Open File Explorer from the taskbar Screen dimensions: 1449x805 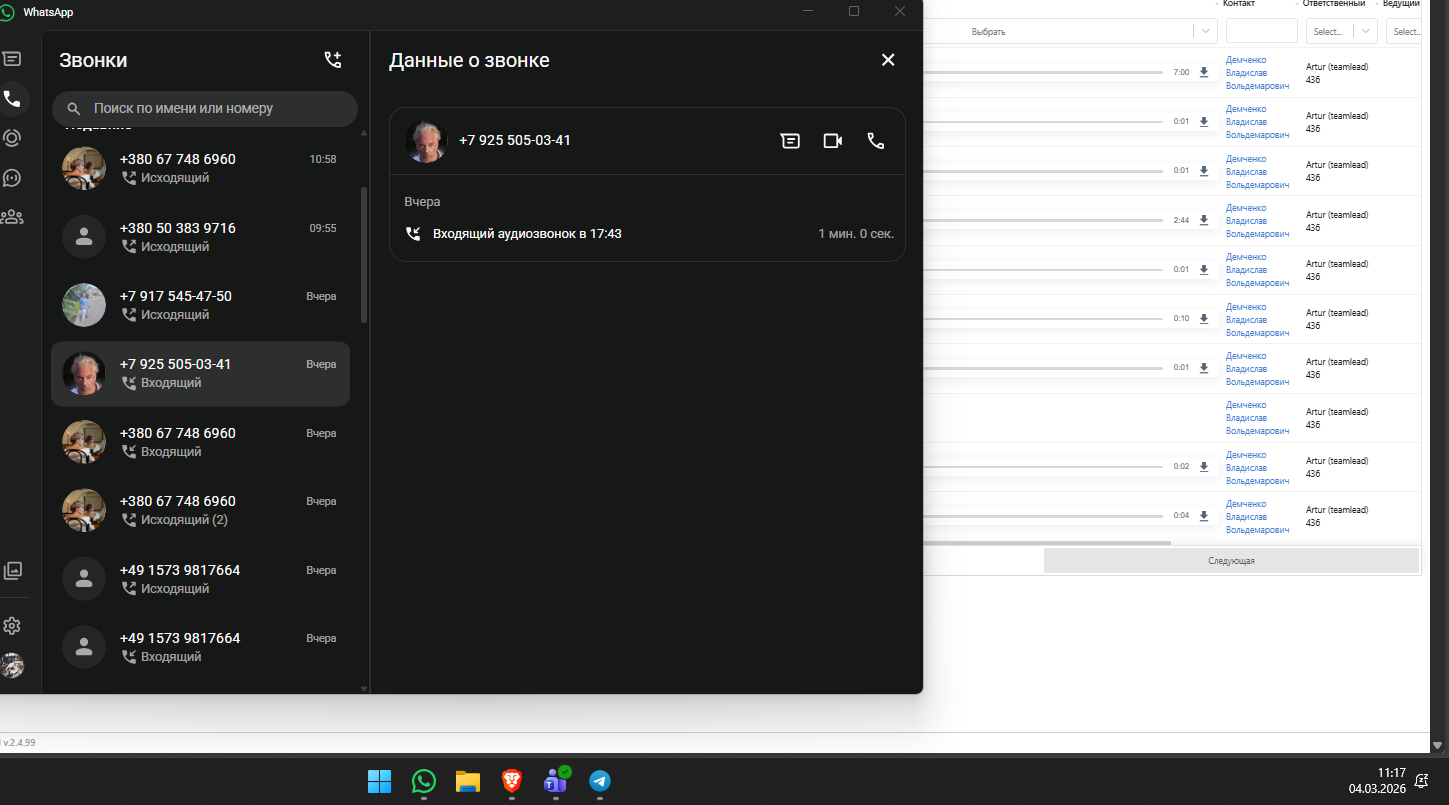(x=468, y=781)
